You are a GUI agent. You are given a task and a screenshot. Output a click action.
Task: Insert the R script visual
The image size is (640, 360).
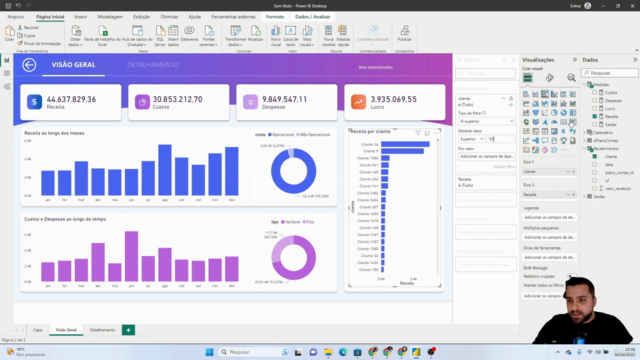click(564, 131)
